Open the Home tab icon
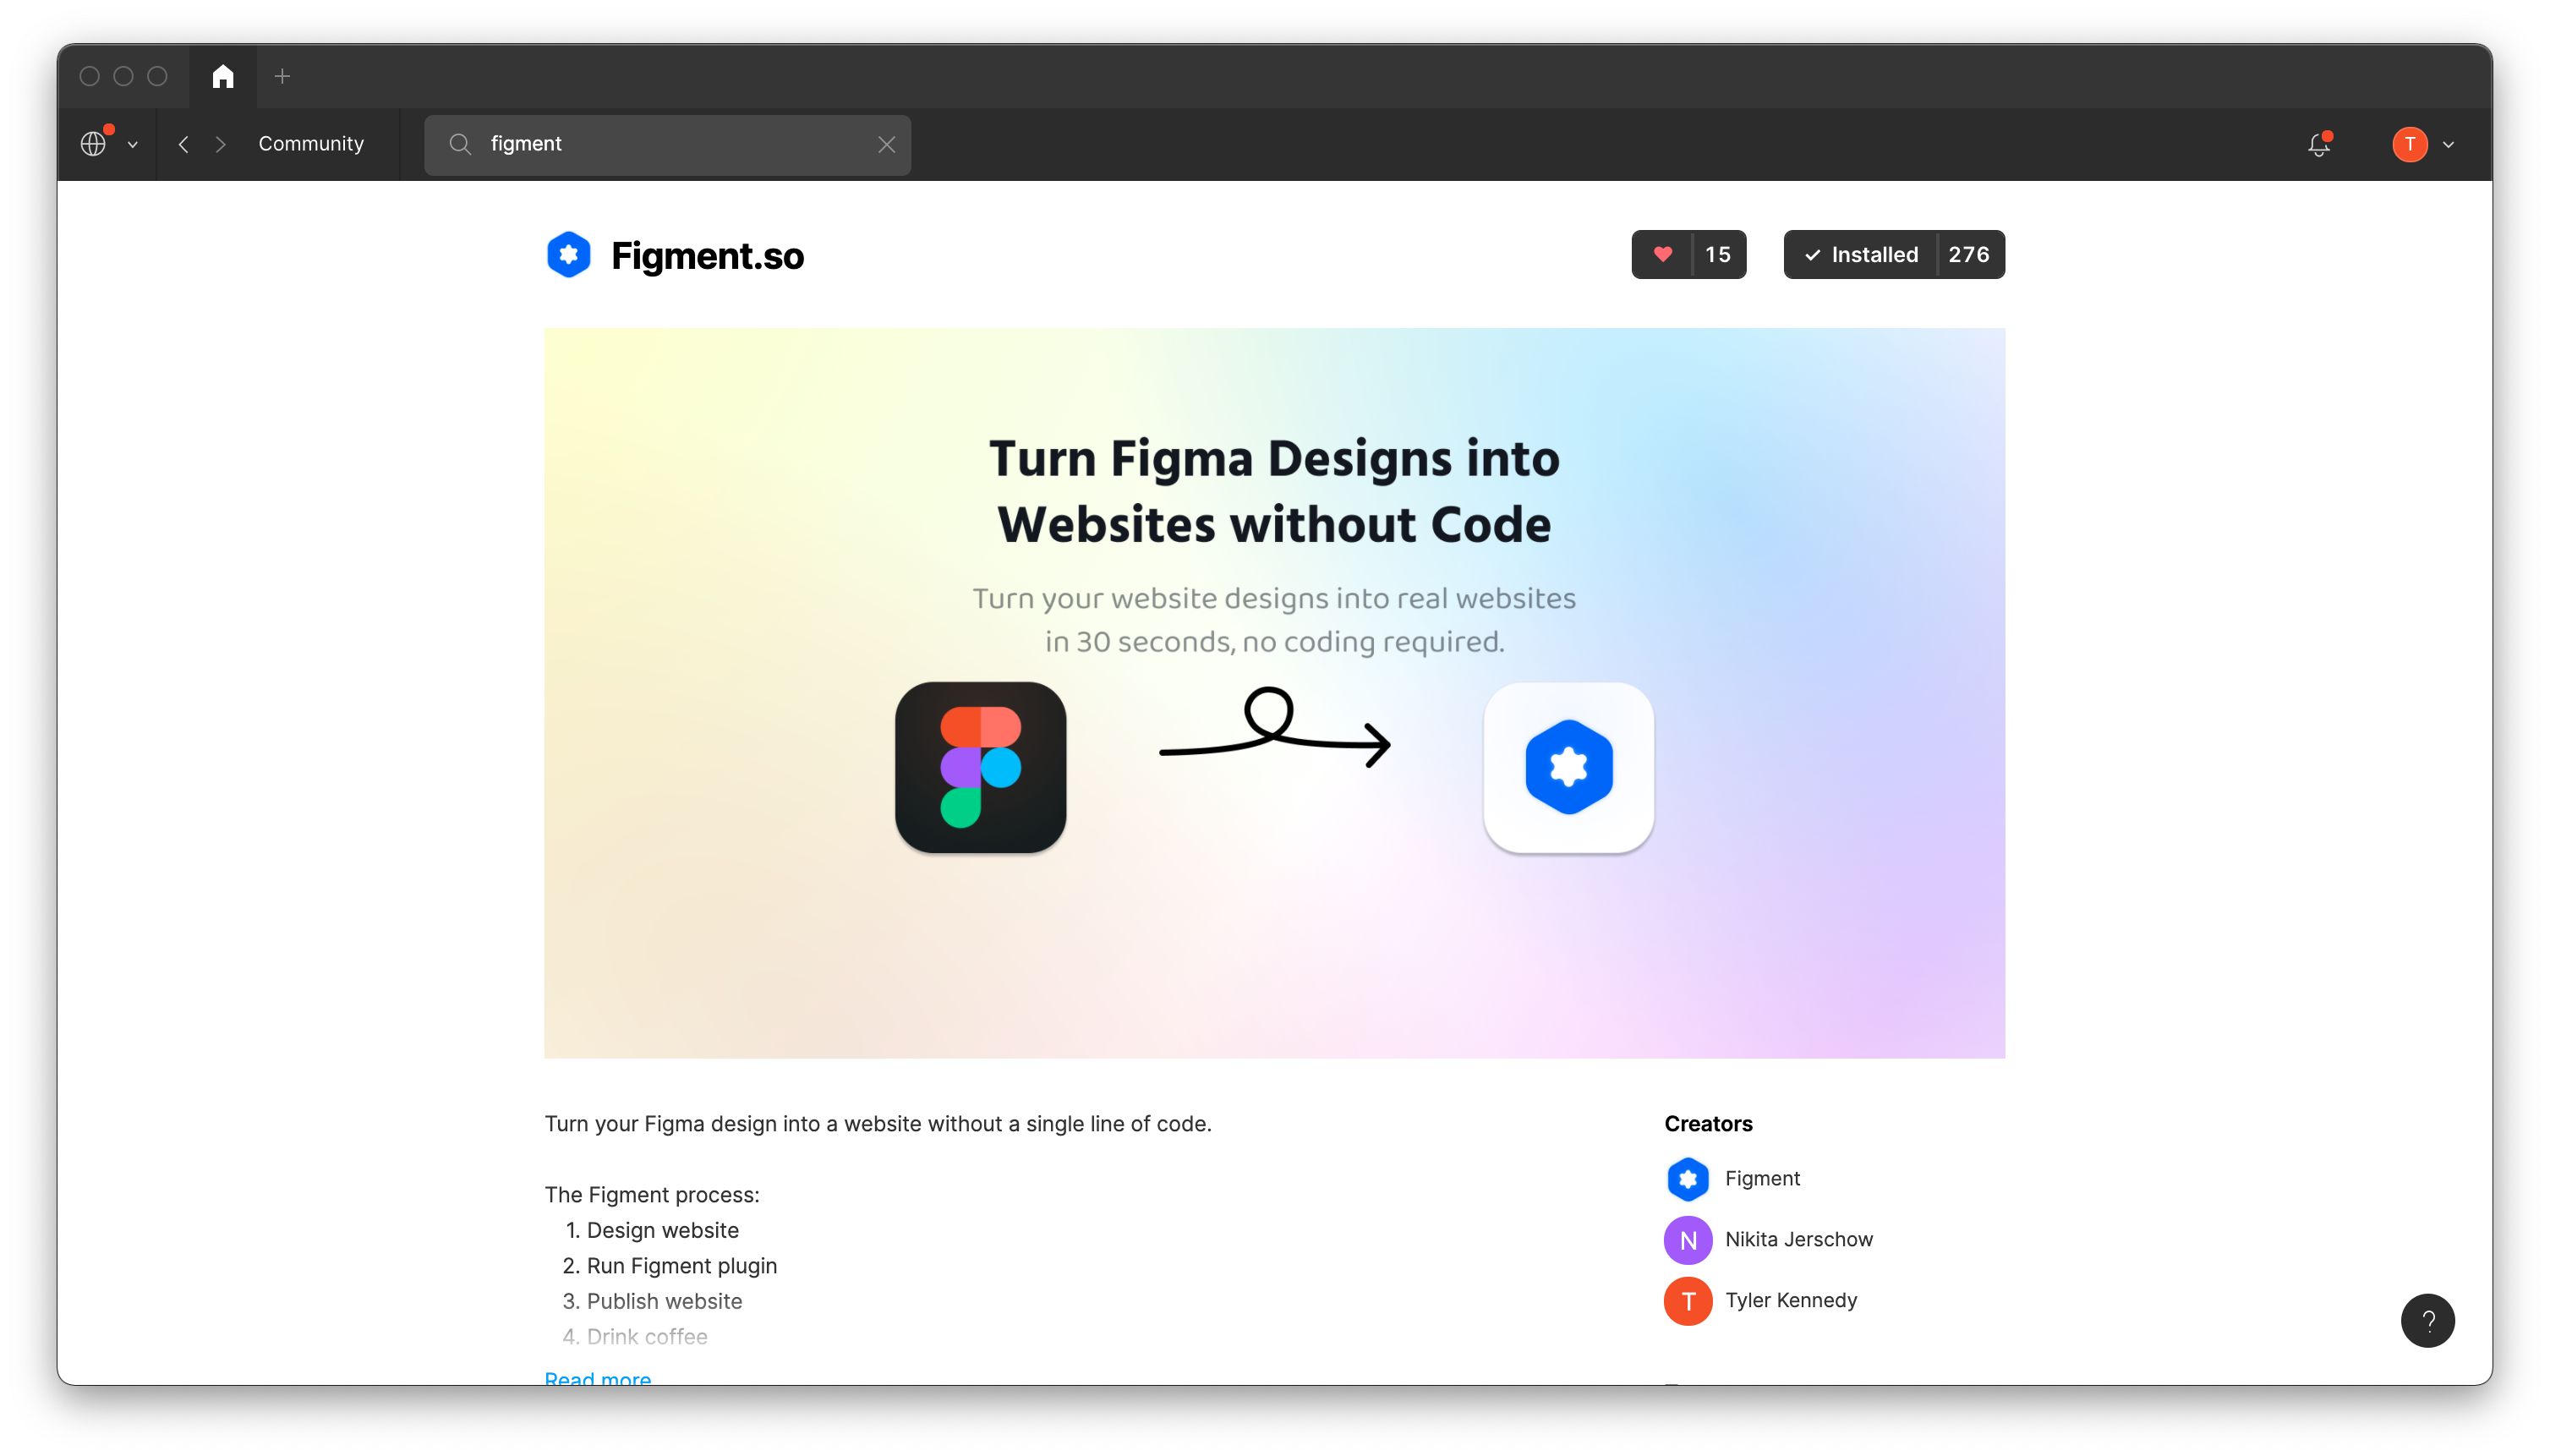This screenshot has height=1456, width=2550. [x=223, y=76]
